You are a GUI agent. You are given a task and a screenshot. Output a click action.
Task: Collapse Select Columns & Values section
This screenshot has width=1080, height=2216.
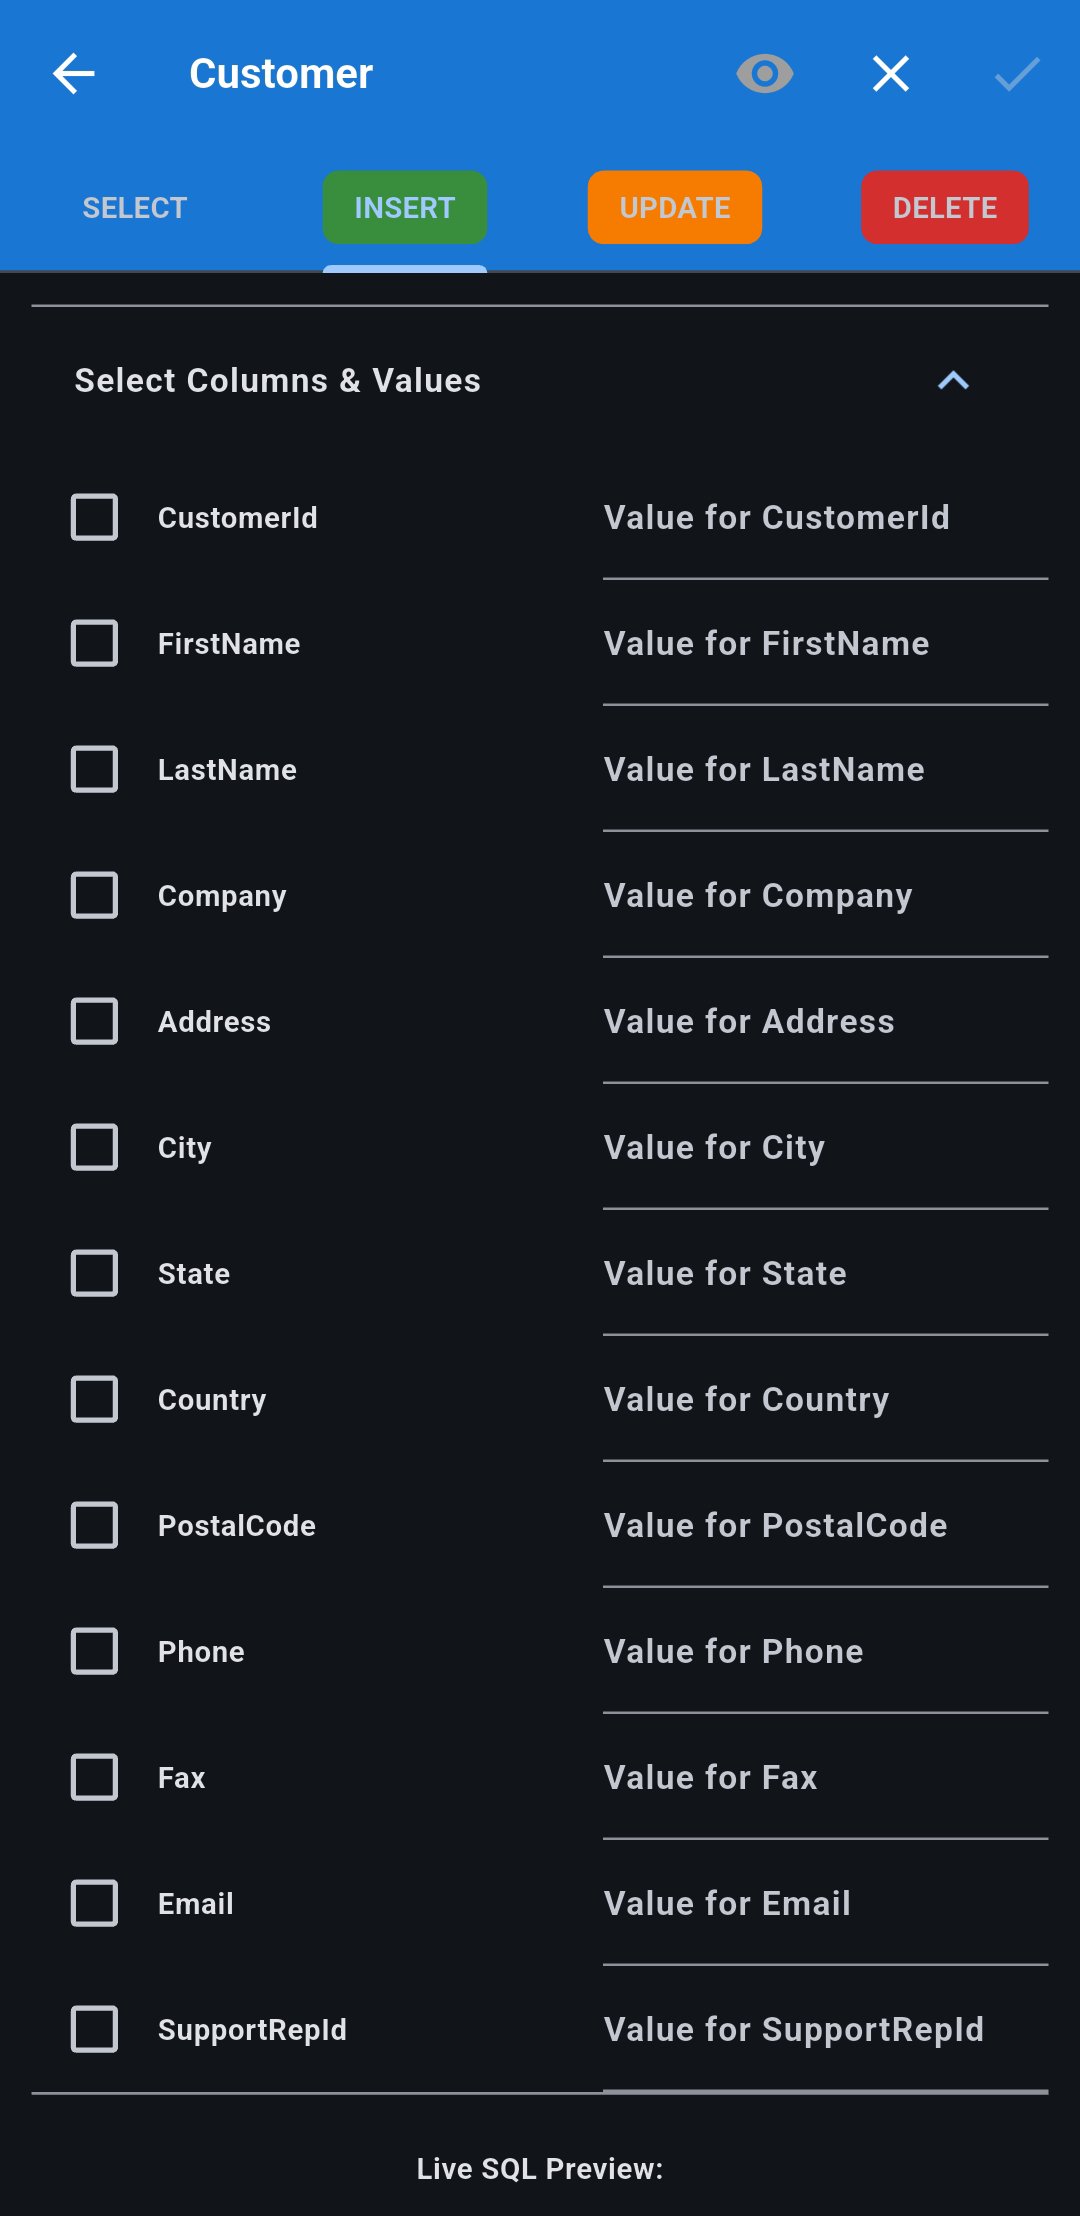click(x=953, y=381)
